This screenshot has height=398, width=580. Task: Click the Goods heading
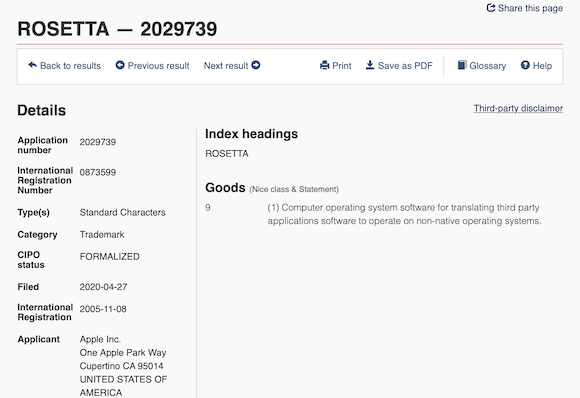click(225, 188)
